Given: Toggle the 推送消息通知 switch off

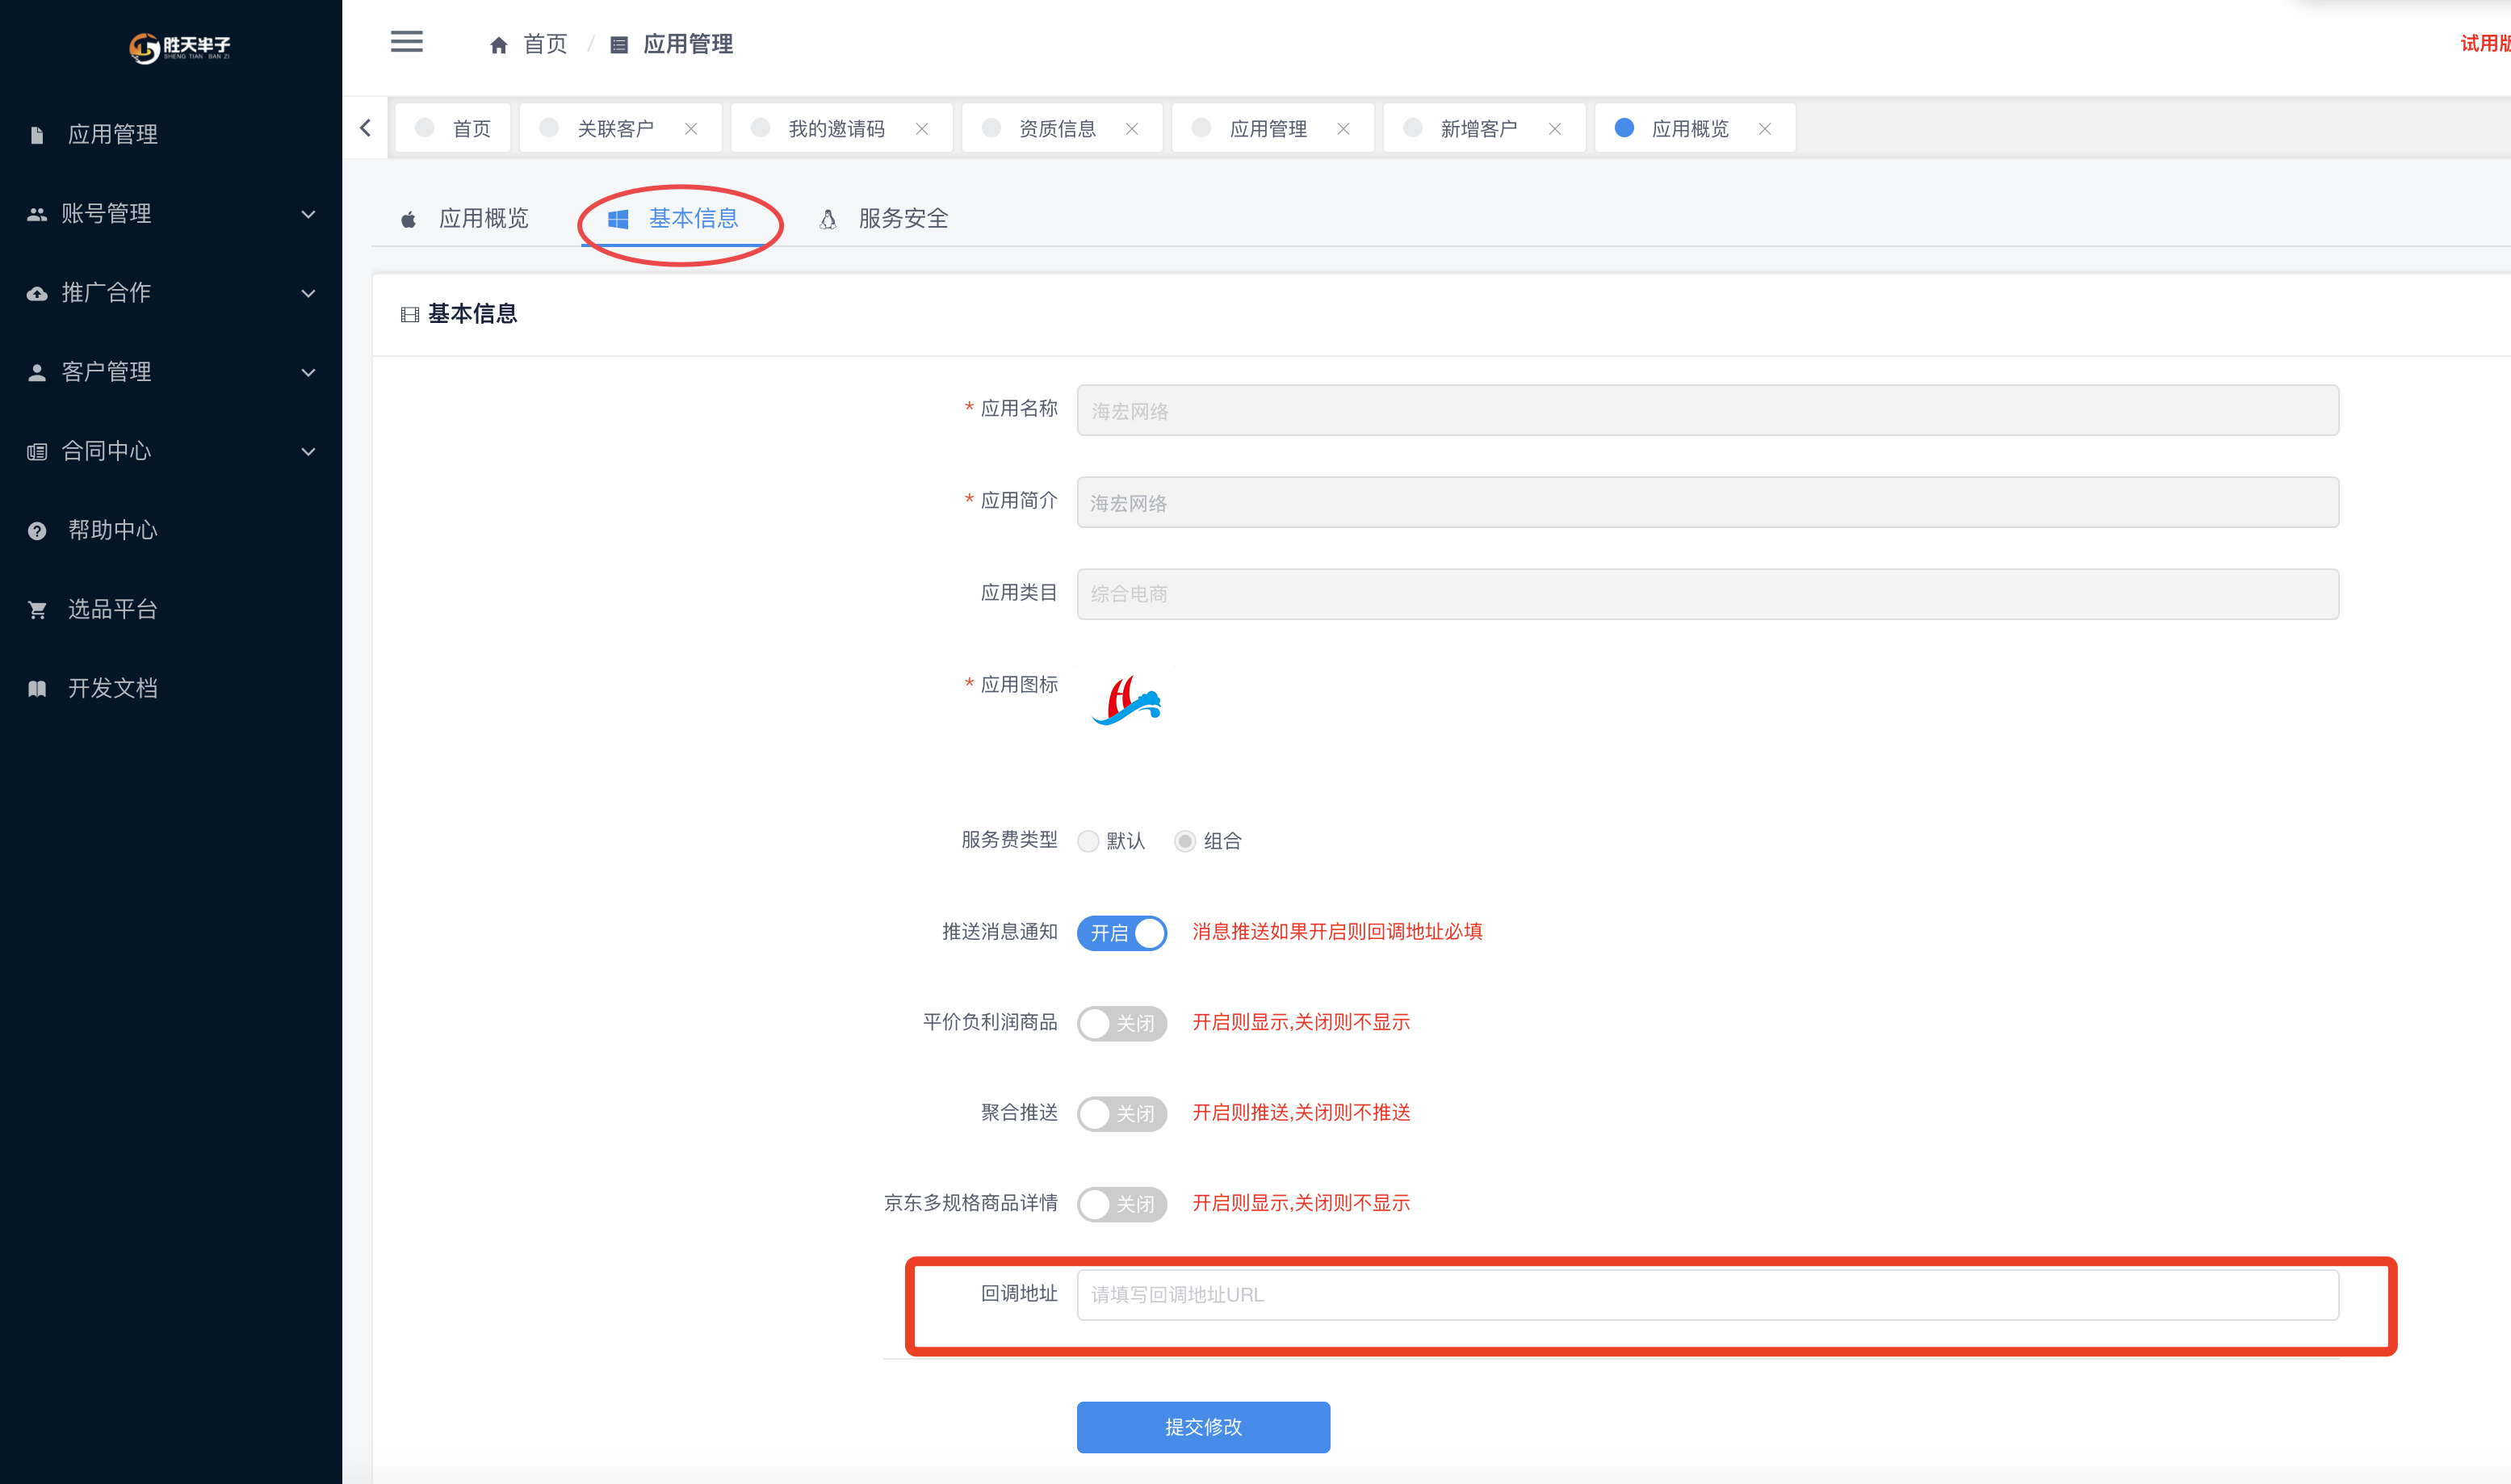Looking at the screenshot, I should (1122, 933).
